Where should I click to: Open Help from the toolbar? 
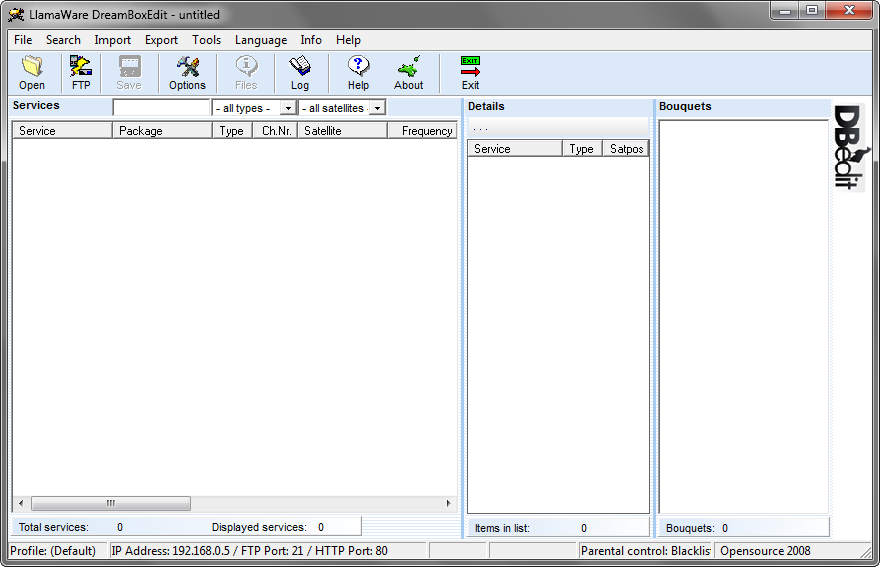pos(358,73)
